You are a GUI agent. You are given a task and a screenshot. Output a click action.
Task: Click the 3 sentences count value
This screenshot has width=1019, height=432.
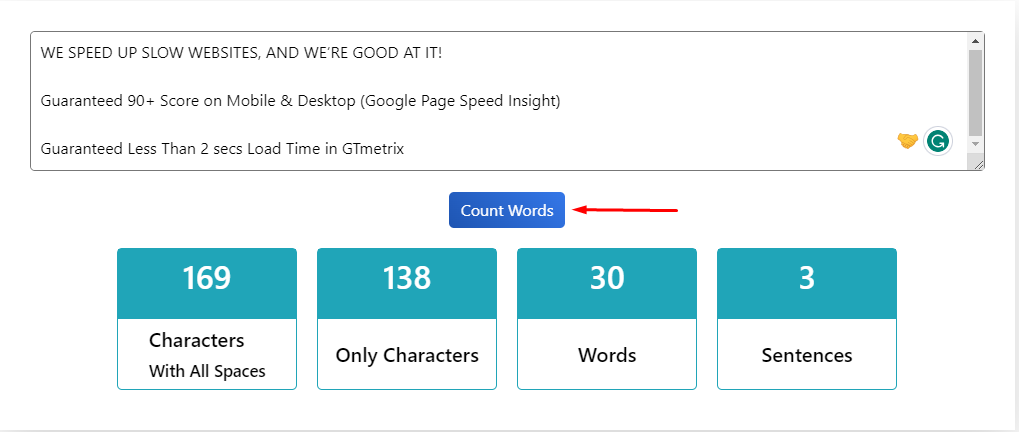click(806, 278)
